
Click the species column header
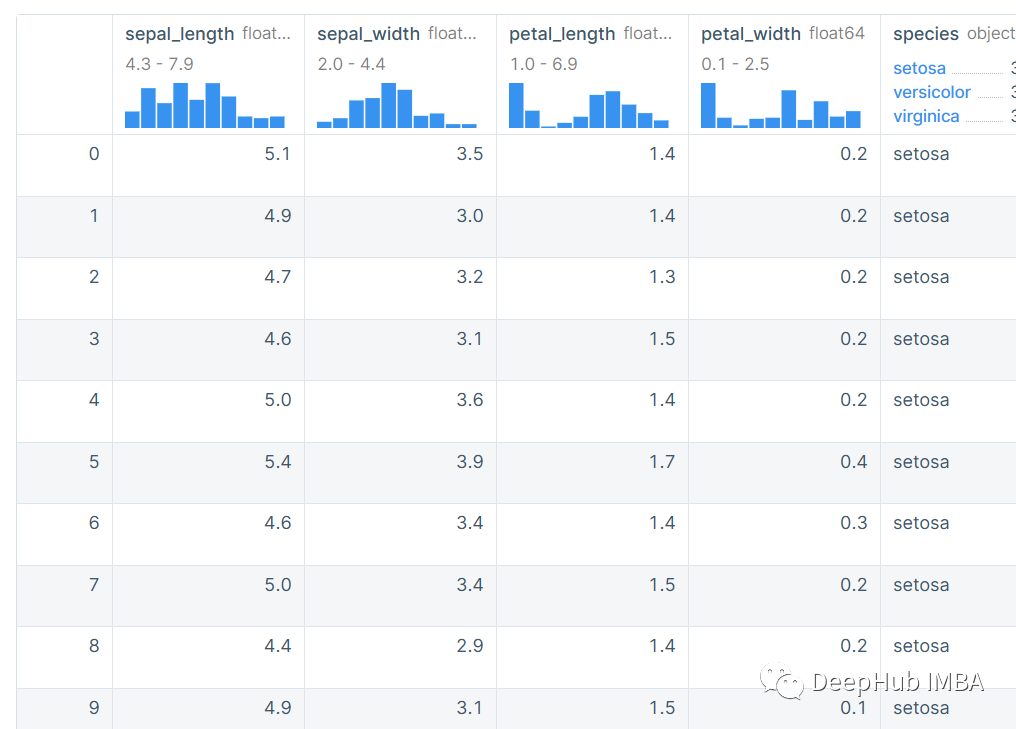[x=926, y=34]
